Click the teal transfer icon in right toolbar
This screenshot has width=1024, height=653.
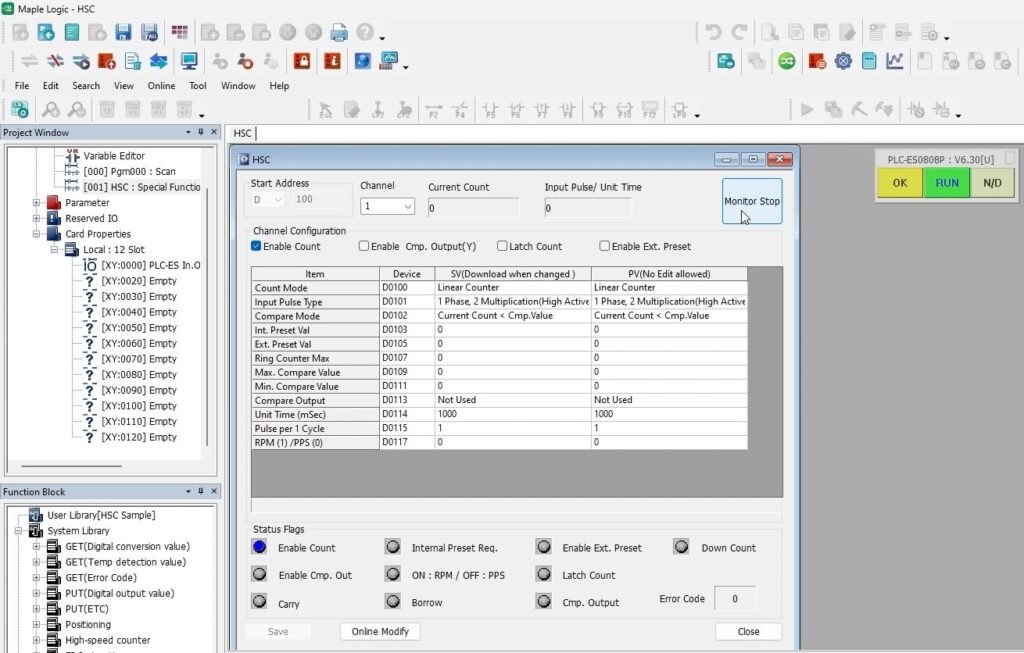[x=726, y=61]
